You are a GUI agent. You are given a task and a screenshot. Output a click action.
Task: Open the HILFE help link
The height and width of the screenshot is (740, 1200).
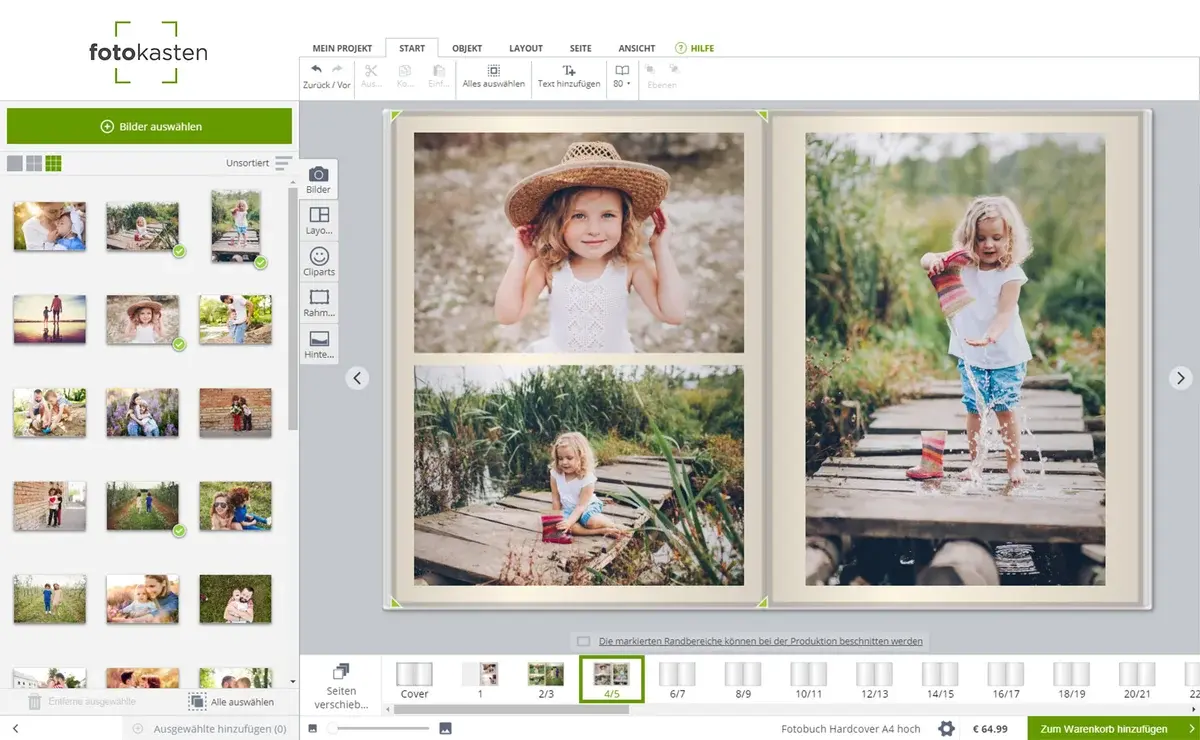(x=694, y=48)
